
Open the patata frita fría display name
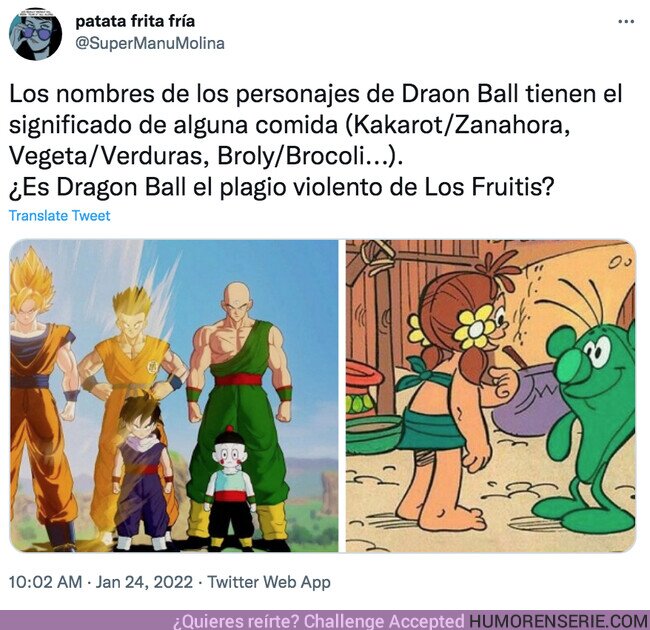(x=135, y=21)
